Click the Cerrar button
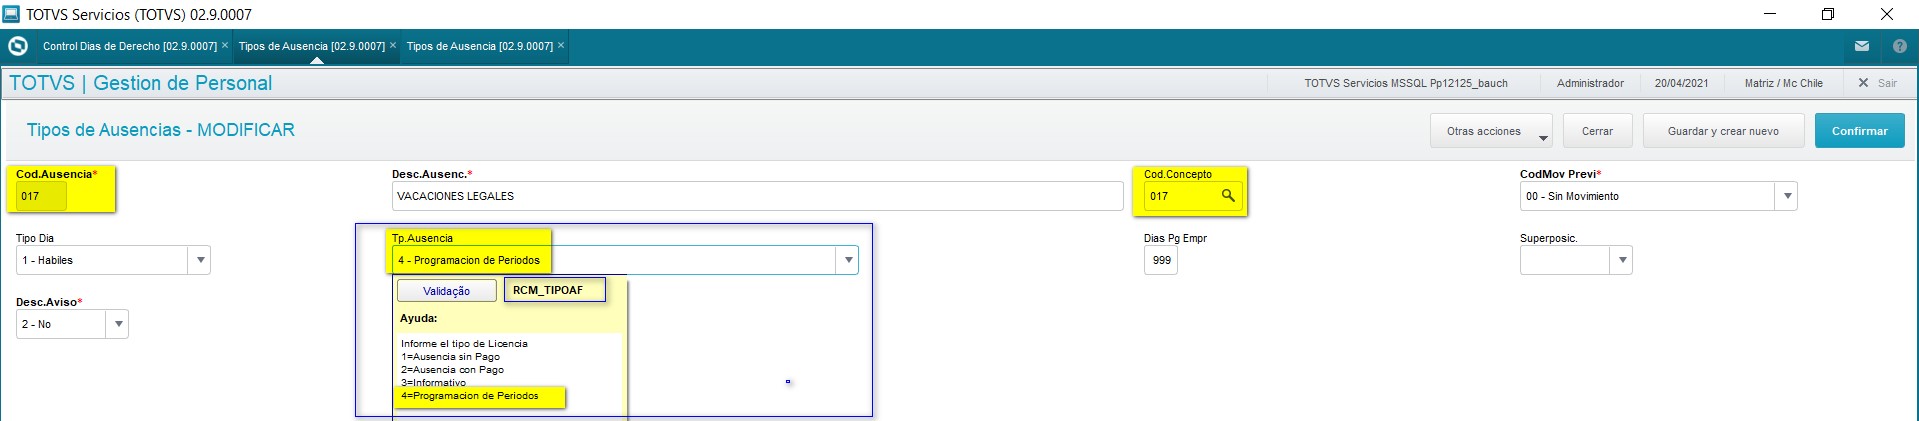The image size is (1919, 421). click(x=1597, y=131)
